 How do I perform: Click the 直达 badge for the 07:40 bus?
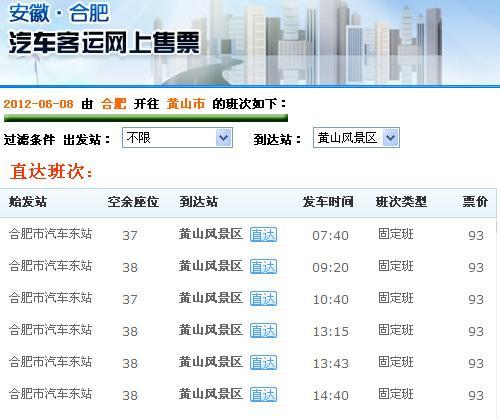point(263,235)
